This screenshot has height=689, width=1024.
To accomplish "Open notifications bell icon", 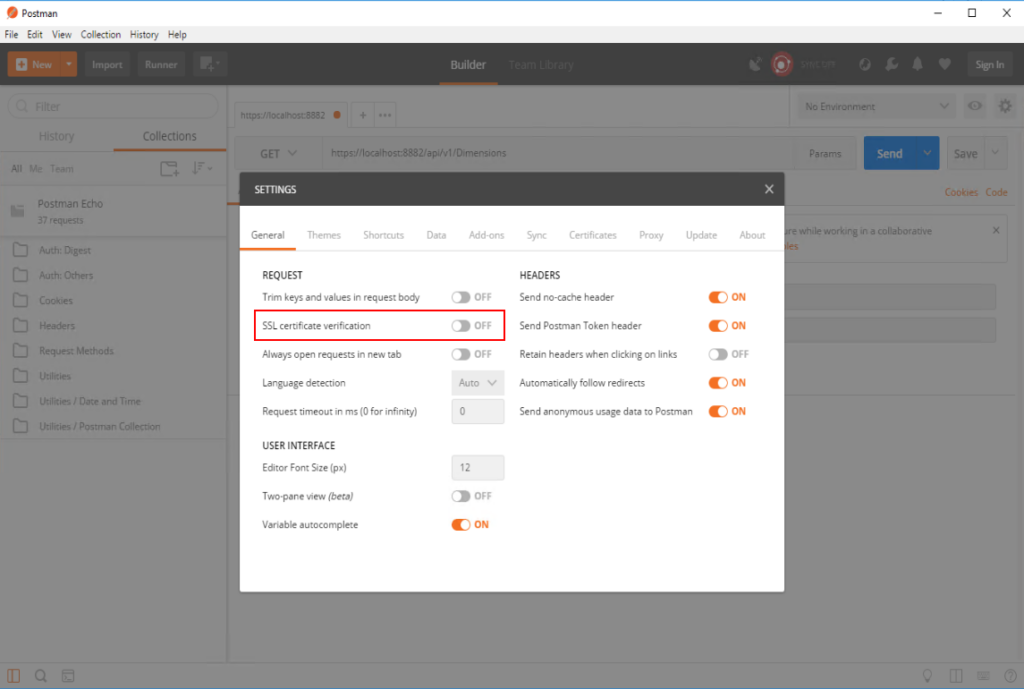I will point(917,65).
